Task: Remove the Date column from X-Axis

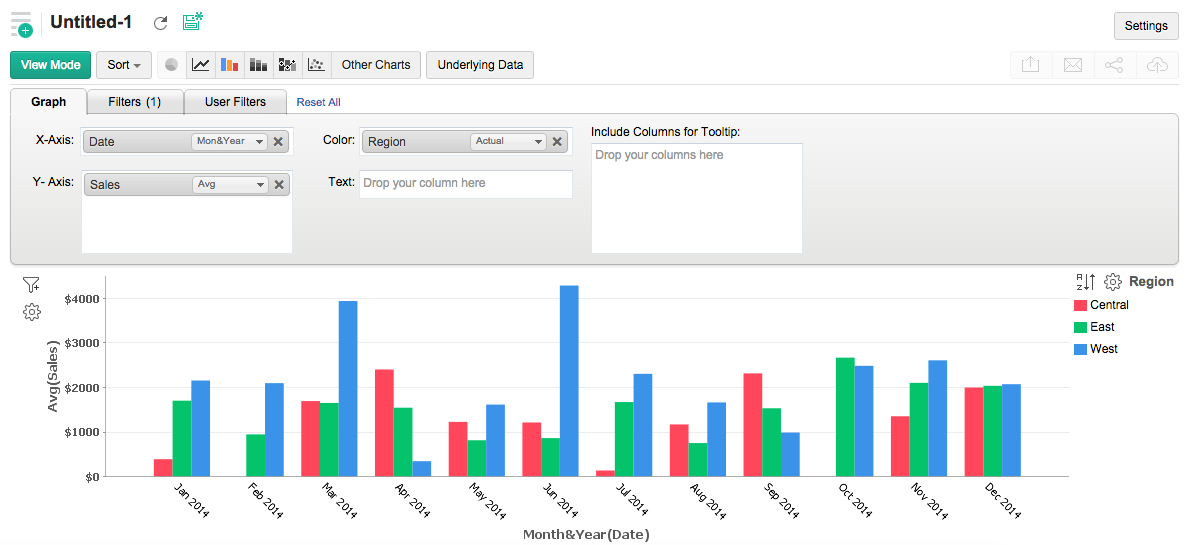Action: click(278, 141)
